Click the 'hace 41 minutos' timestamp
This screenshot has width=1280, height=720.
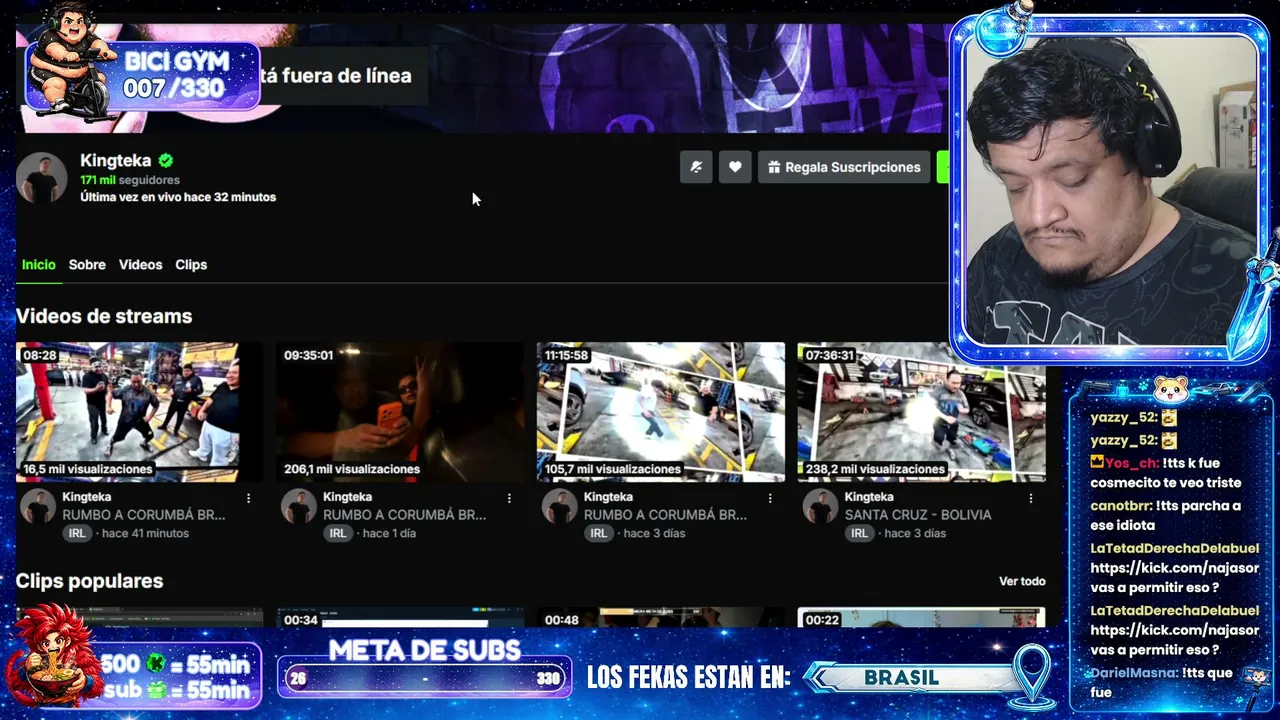tap(145, 533)
